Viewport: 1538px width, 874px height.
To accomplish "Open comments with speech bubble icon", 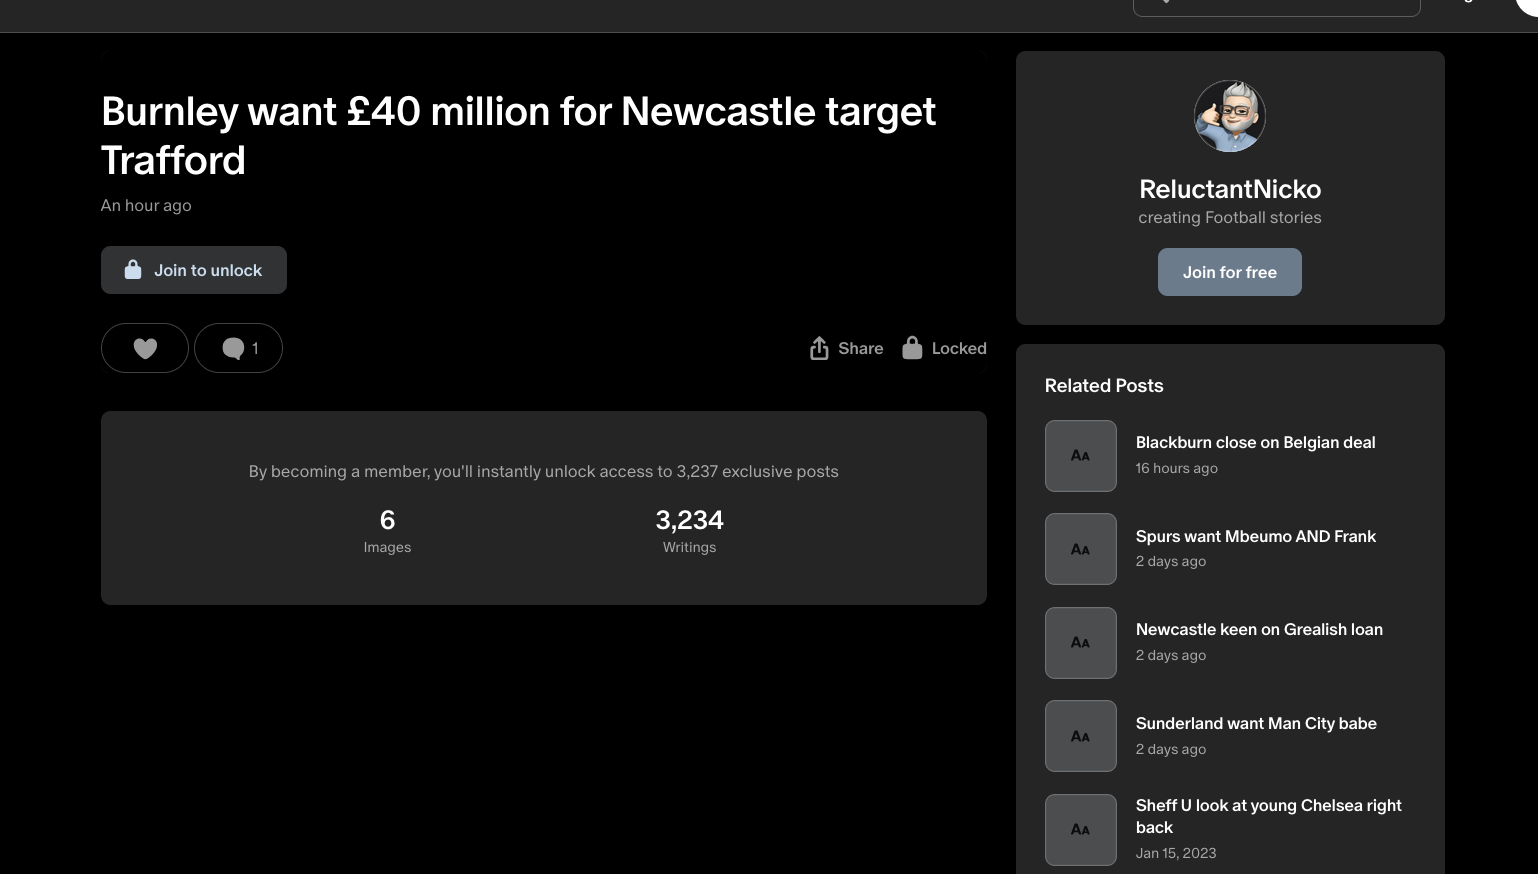I will pyautogui.click(x=238, y=348).
